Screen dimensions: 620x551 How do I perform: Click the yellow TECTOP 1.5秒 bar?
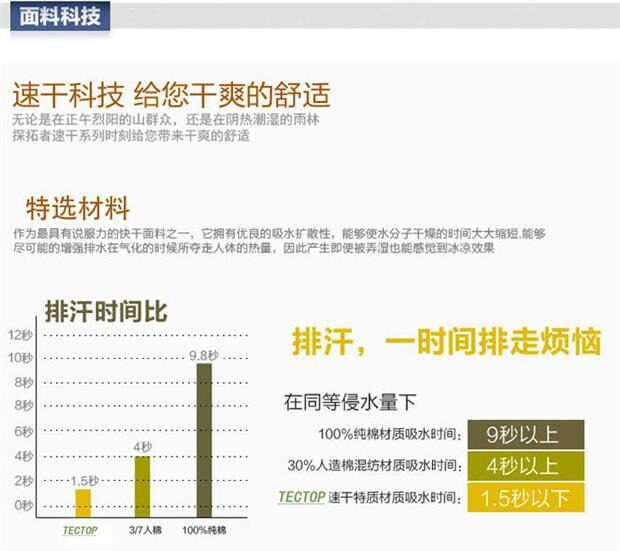(x=83, y=503)
